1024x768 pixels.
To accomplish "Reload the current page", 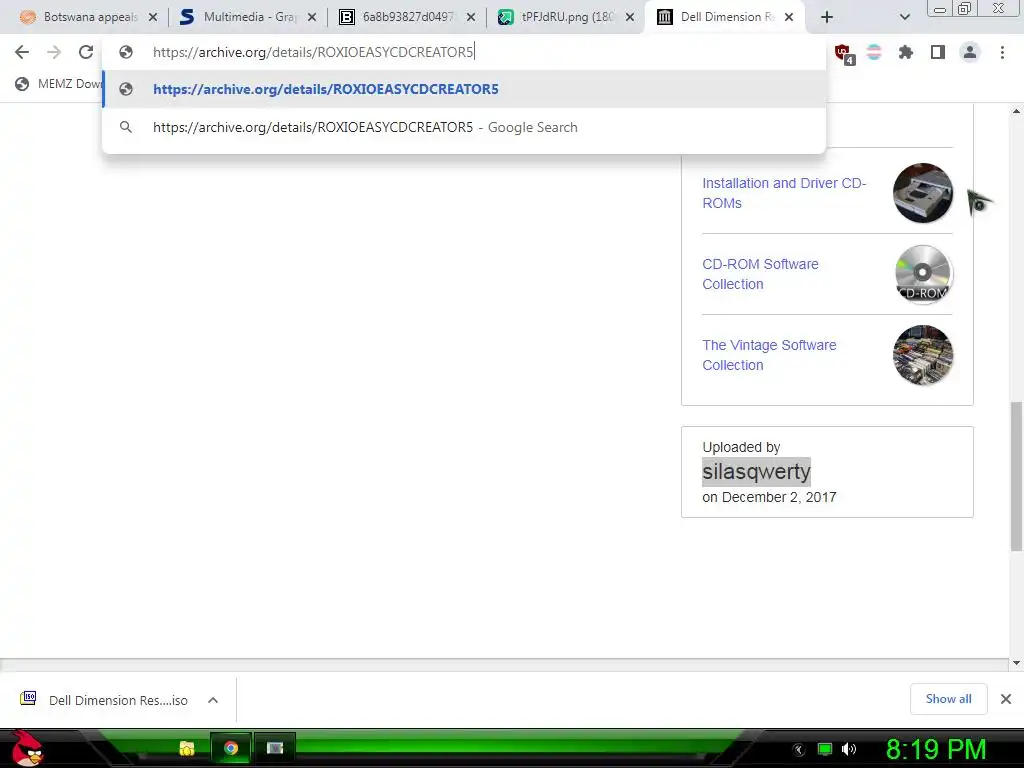I will [x=86, y=52].
